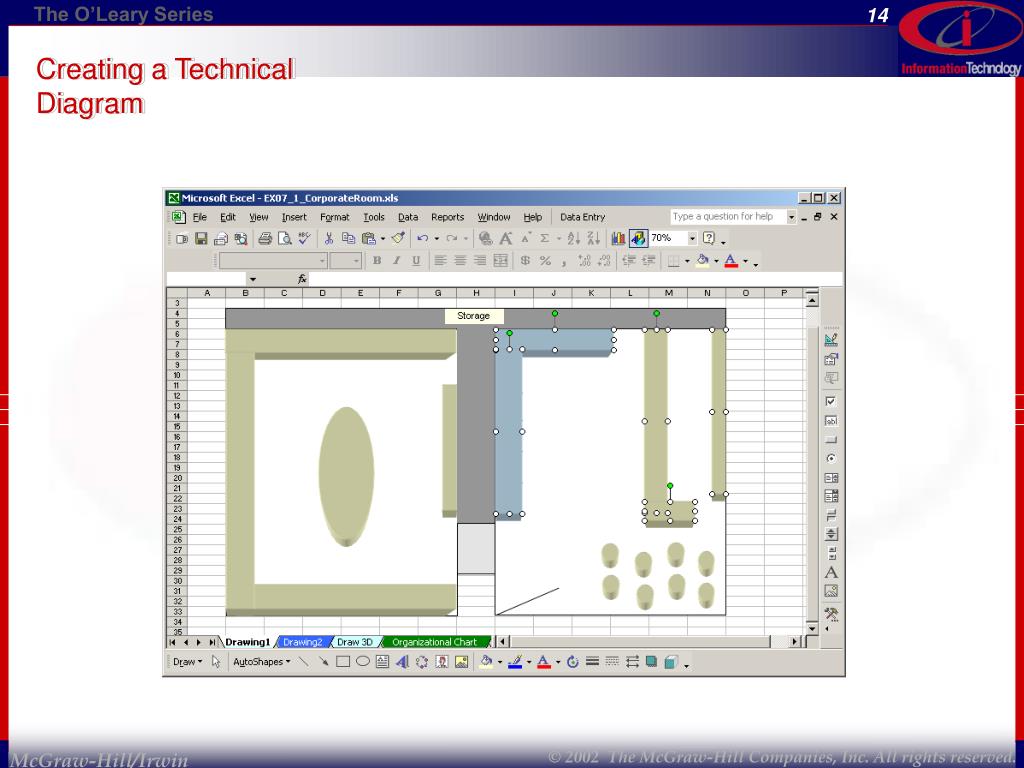Click the Print icon
Image resolution: width=1024 pixels, height=768 pixels.
coord(264,238)
